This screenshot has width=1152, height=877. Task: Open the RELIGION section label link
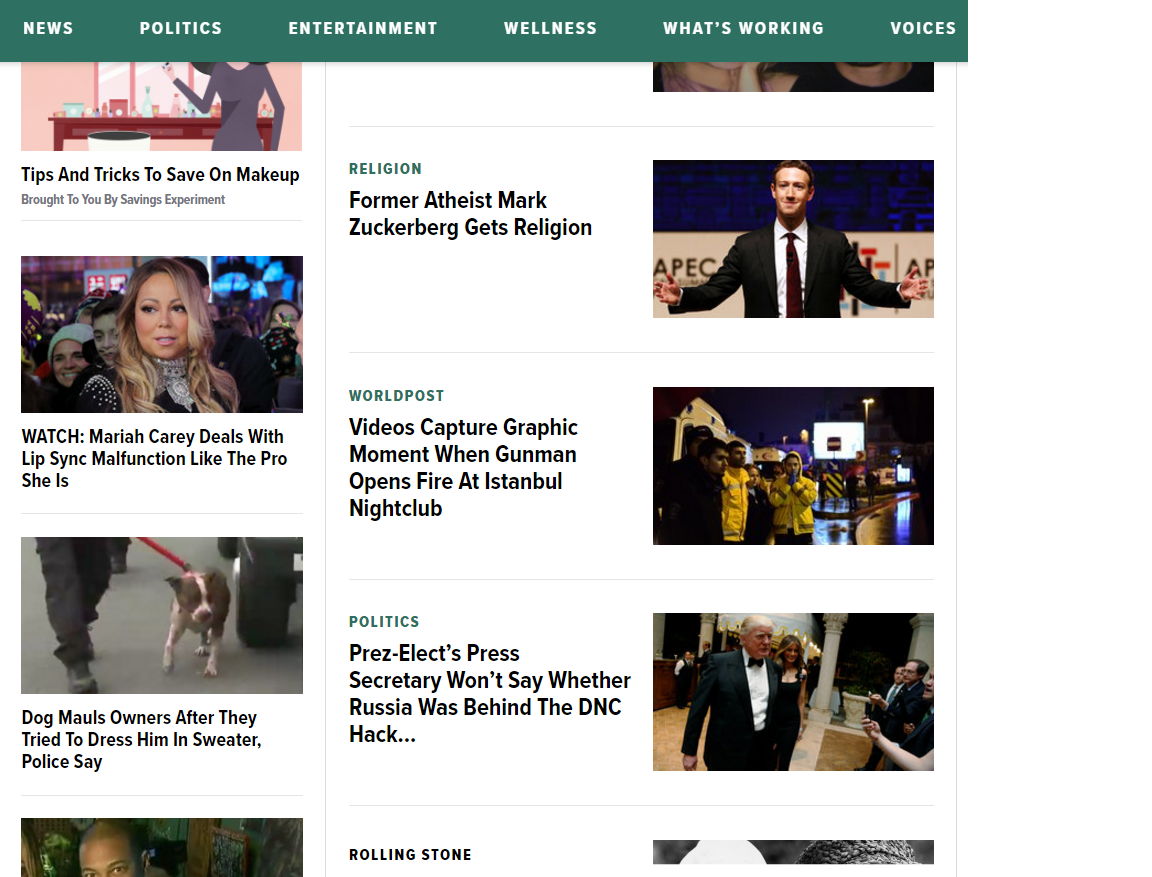pos(386,169)
